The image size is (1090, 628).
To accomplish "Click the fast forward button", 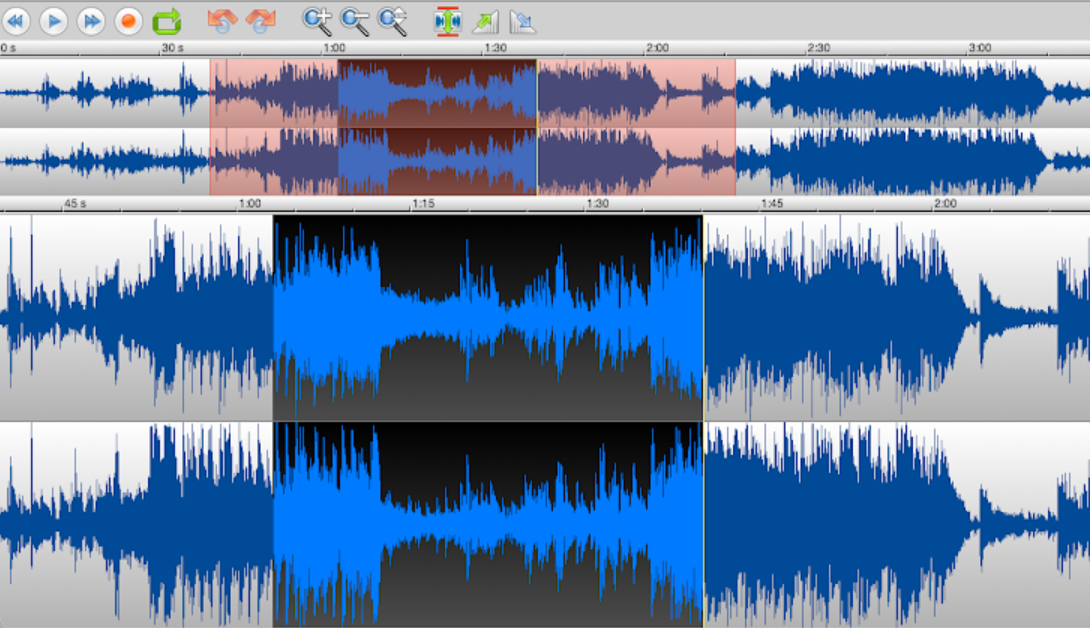I will pyautogui.click(x=90, y=21).
